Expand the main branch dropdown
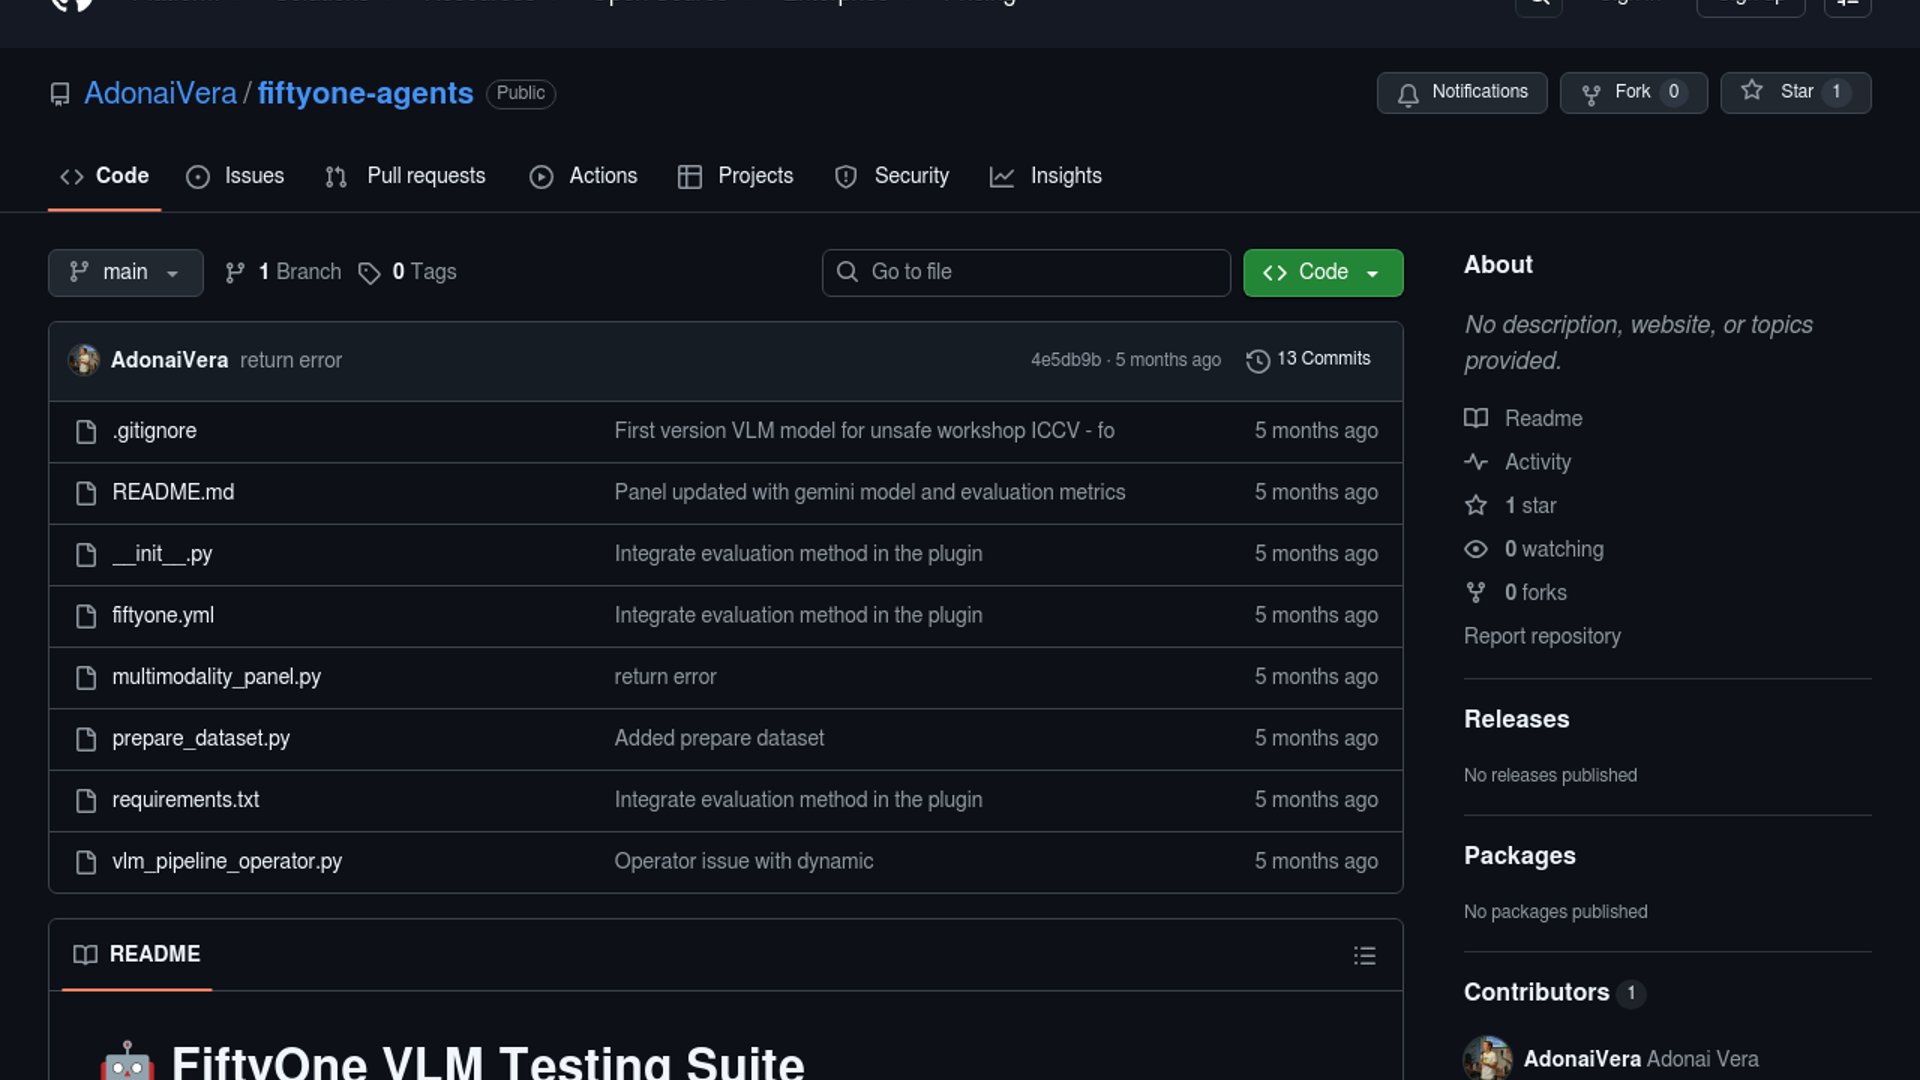Screen dimensions: 1920x1080 click(x=125, y=273)
